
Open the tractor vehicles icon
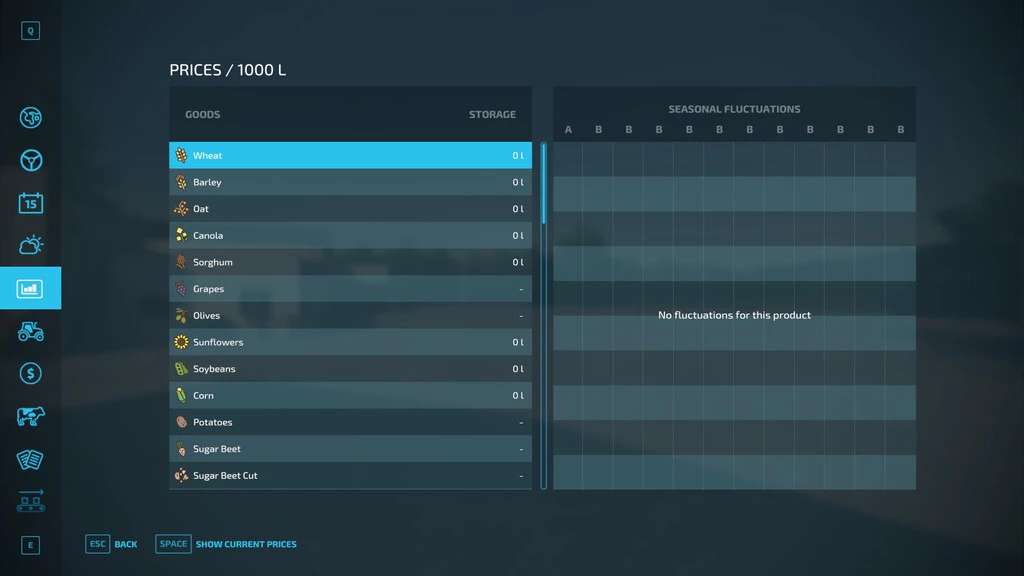coord(31,331)
